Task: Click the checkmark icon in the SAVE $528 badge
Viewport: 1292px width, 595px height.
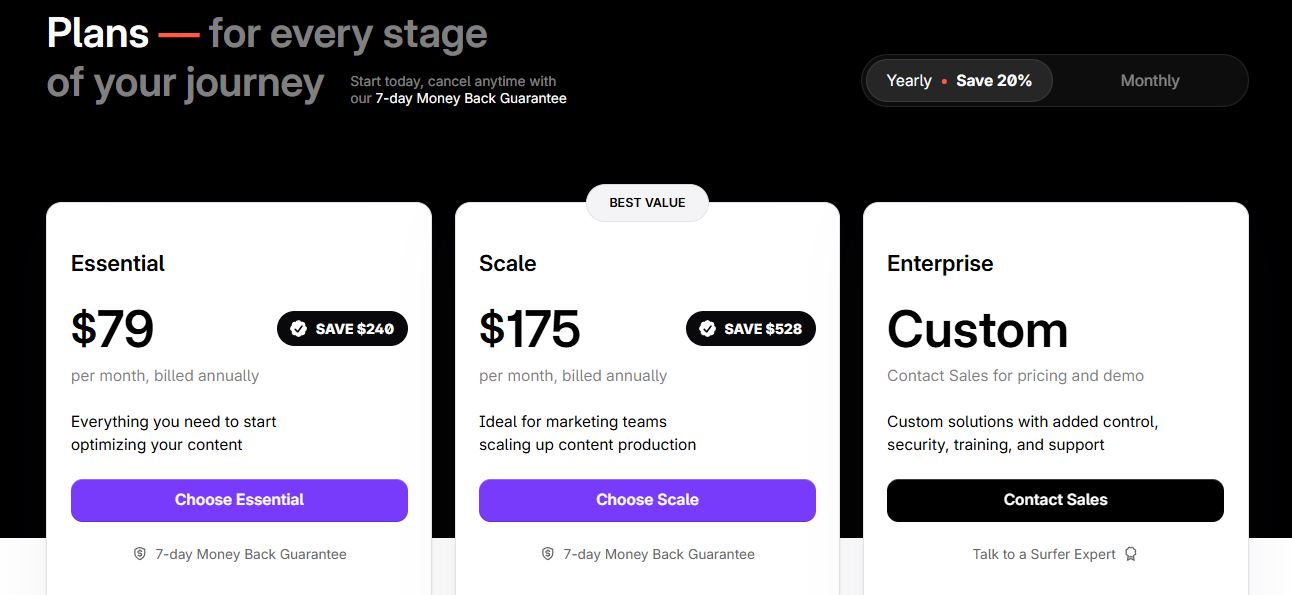Action: tap(708, 329)
